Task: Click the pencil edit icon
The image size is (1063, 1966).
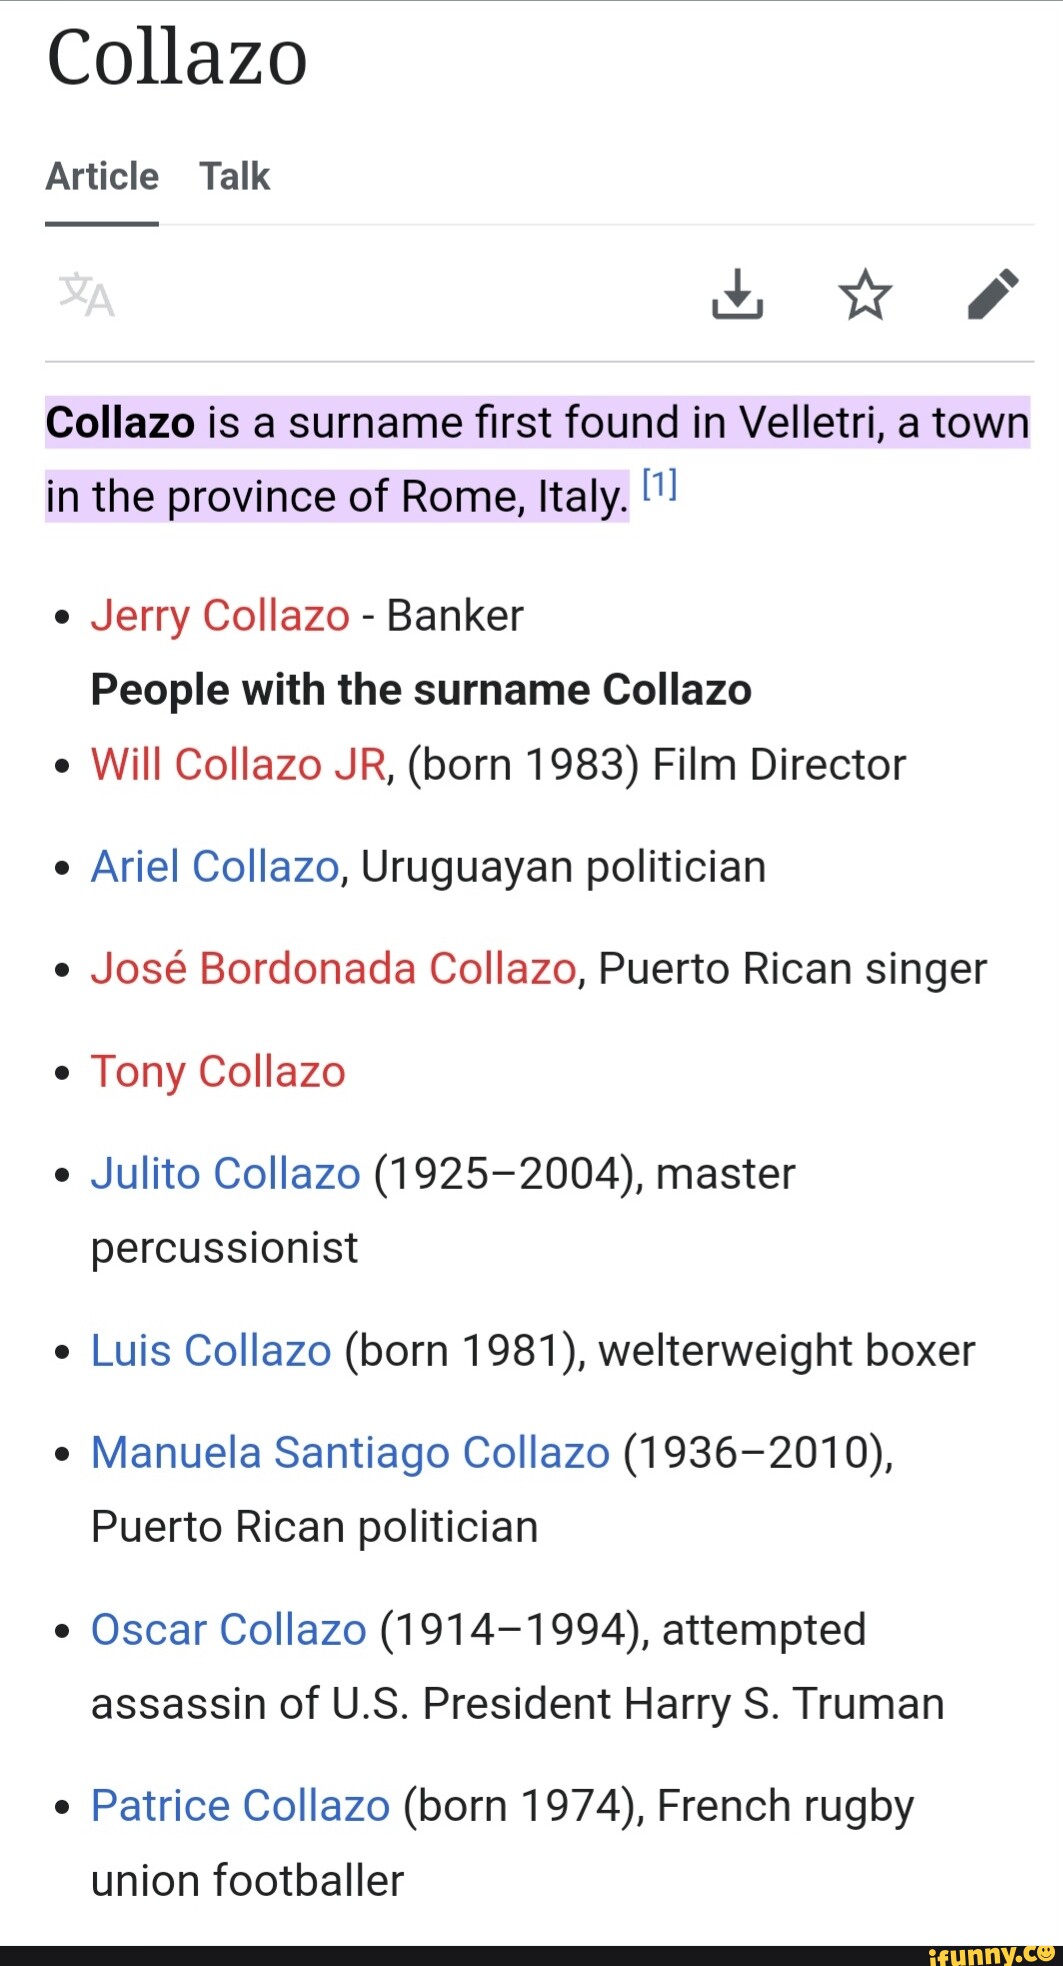Action: point(993,294)
